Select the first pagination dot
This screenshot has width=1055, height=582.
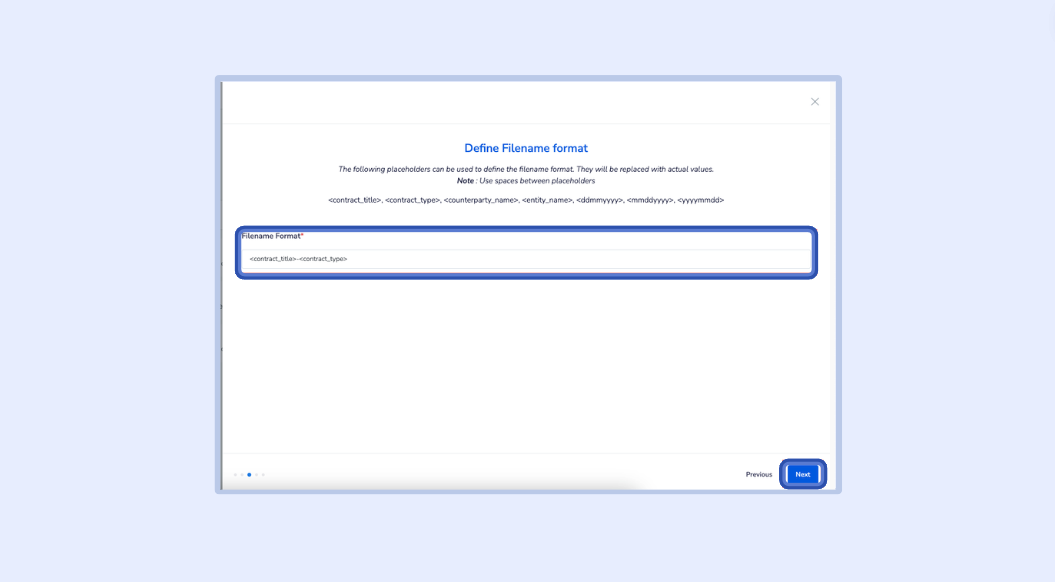235,474
